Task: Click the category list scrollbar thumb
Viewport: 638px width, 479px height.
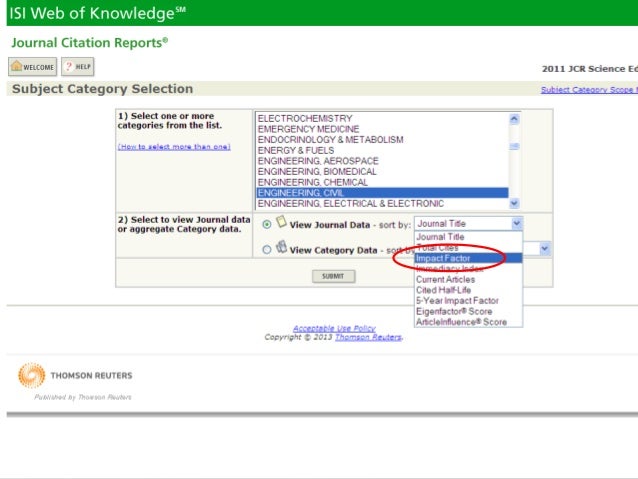Action: [x=514, y=146]
